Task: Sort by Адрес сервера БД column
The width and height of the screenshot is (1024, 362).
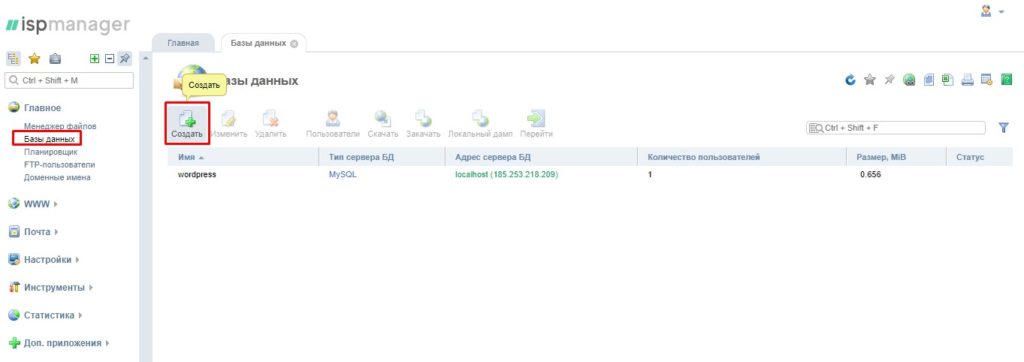Action: click(541, 157)
